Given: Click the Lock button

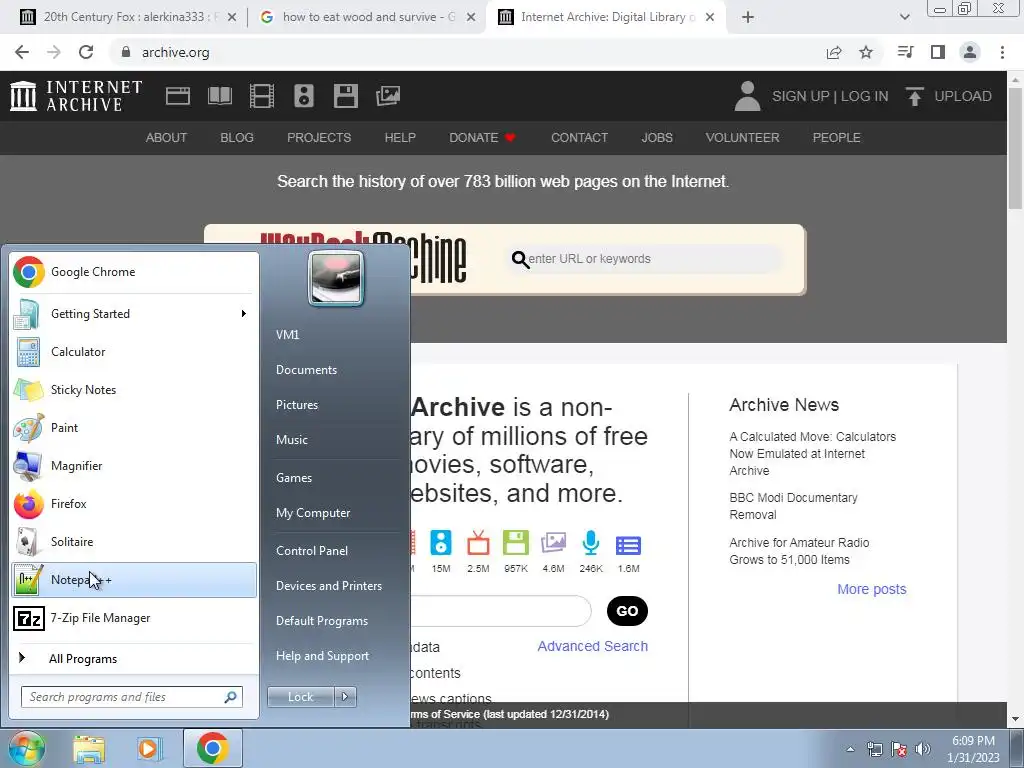Looking at the screenshot, I should [x=301, y=697].
